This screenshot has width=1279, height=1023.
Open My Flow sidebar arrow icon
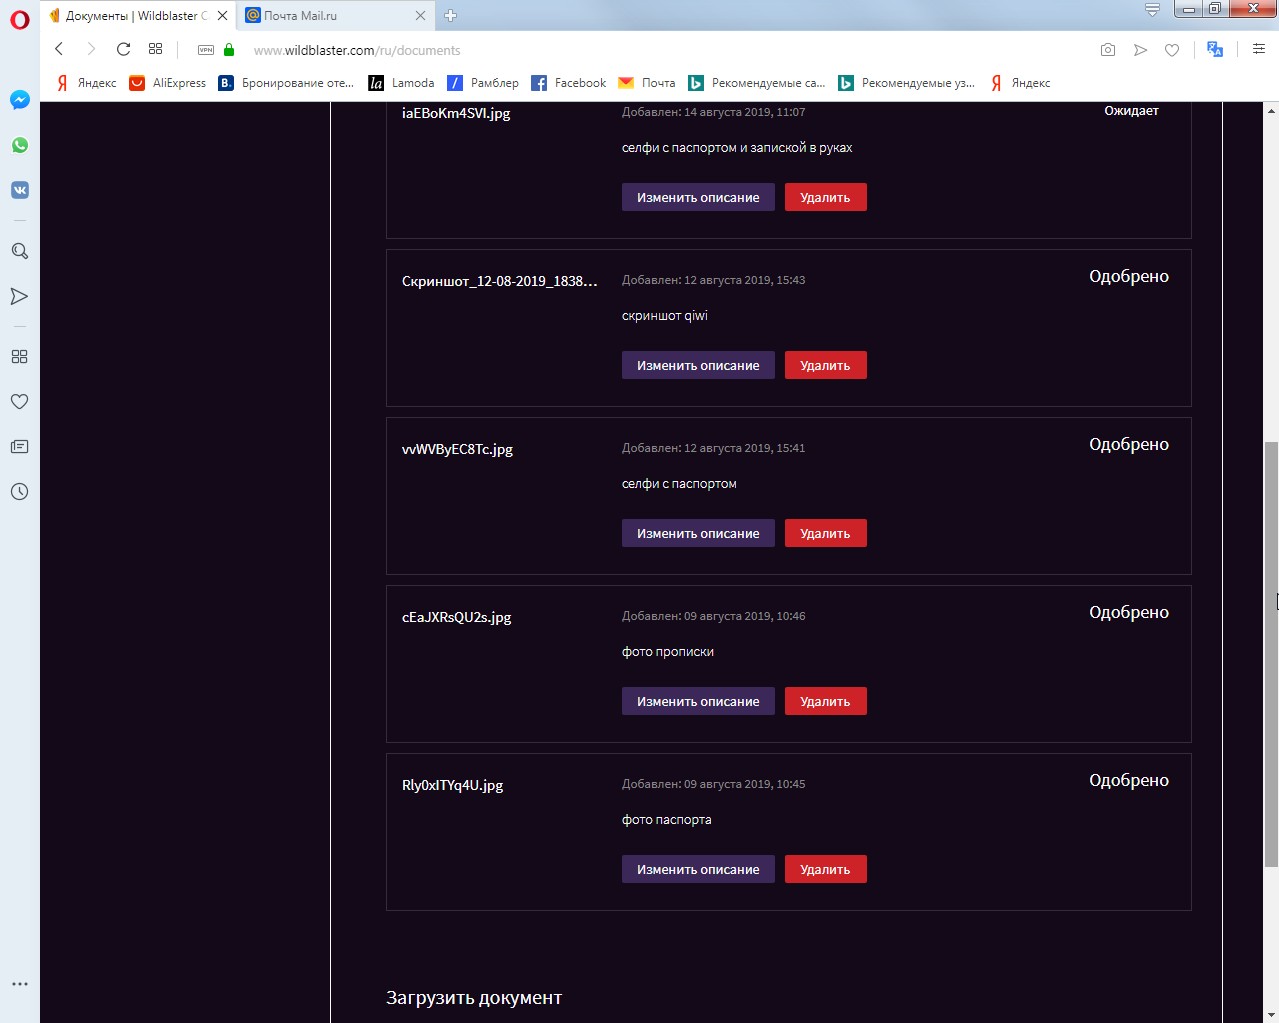click(20, 296)
